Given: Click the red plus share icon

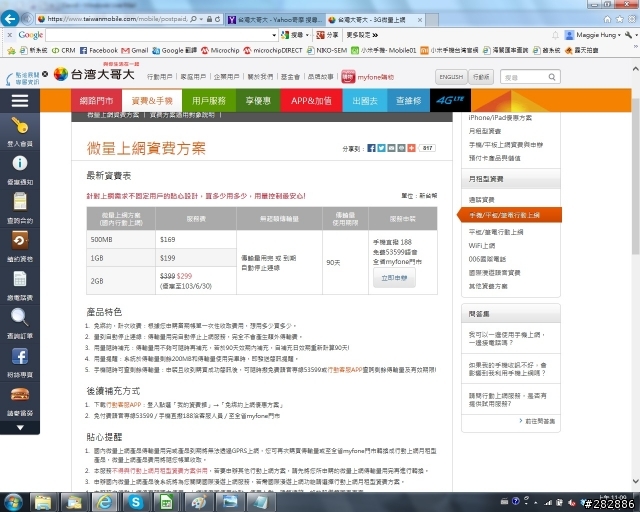Looking at the screenshot, I should tap(411, 148).
